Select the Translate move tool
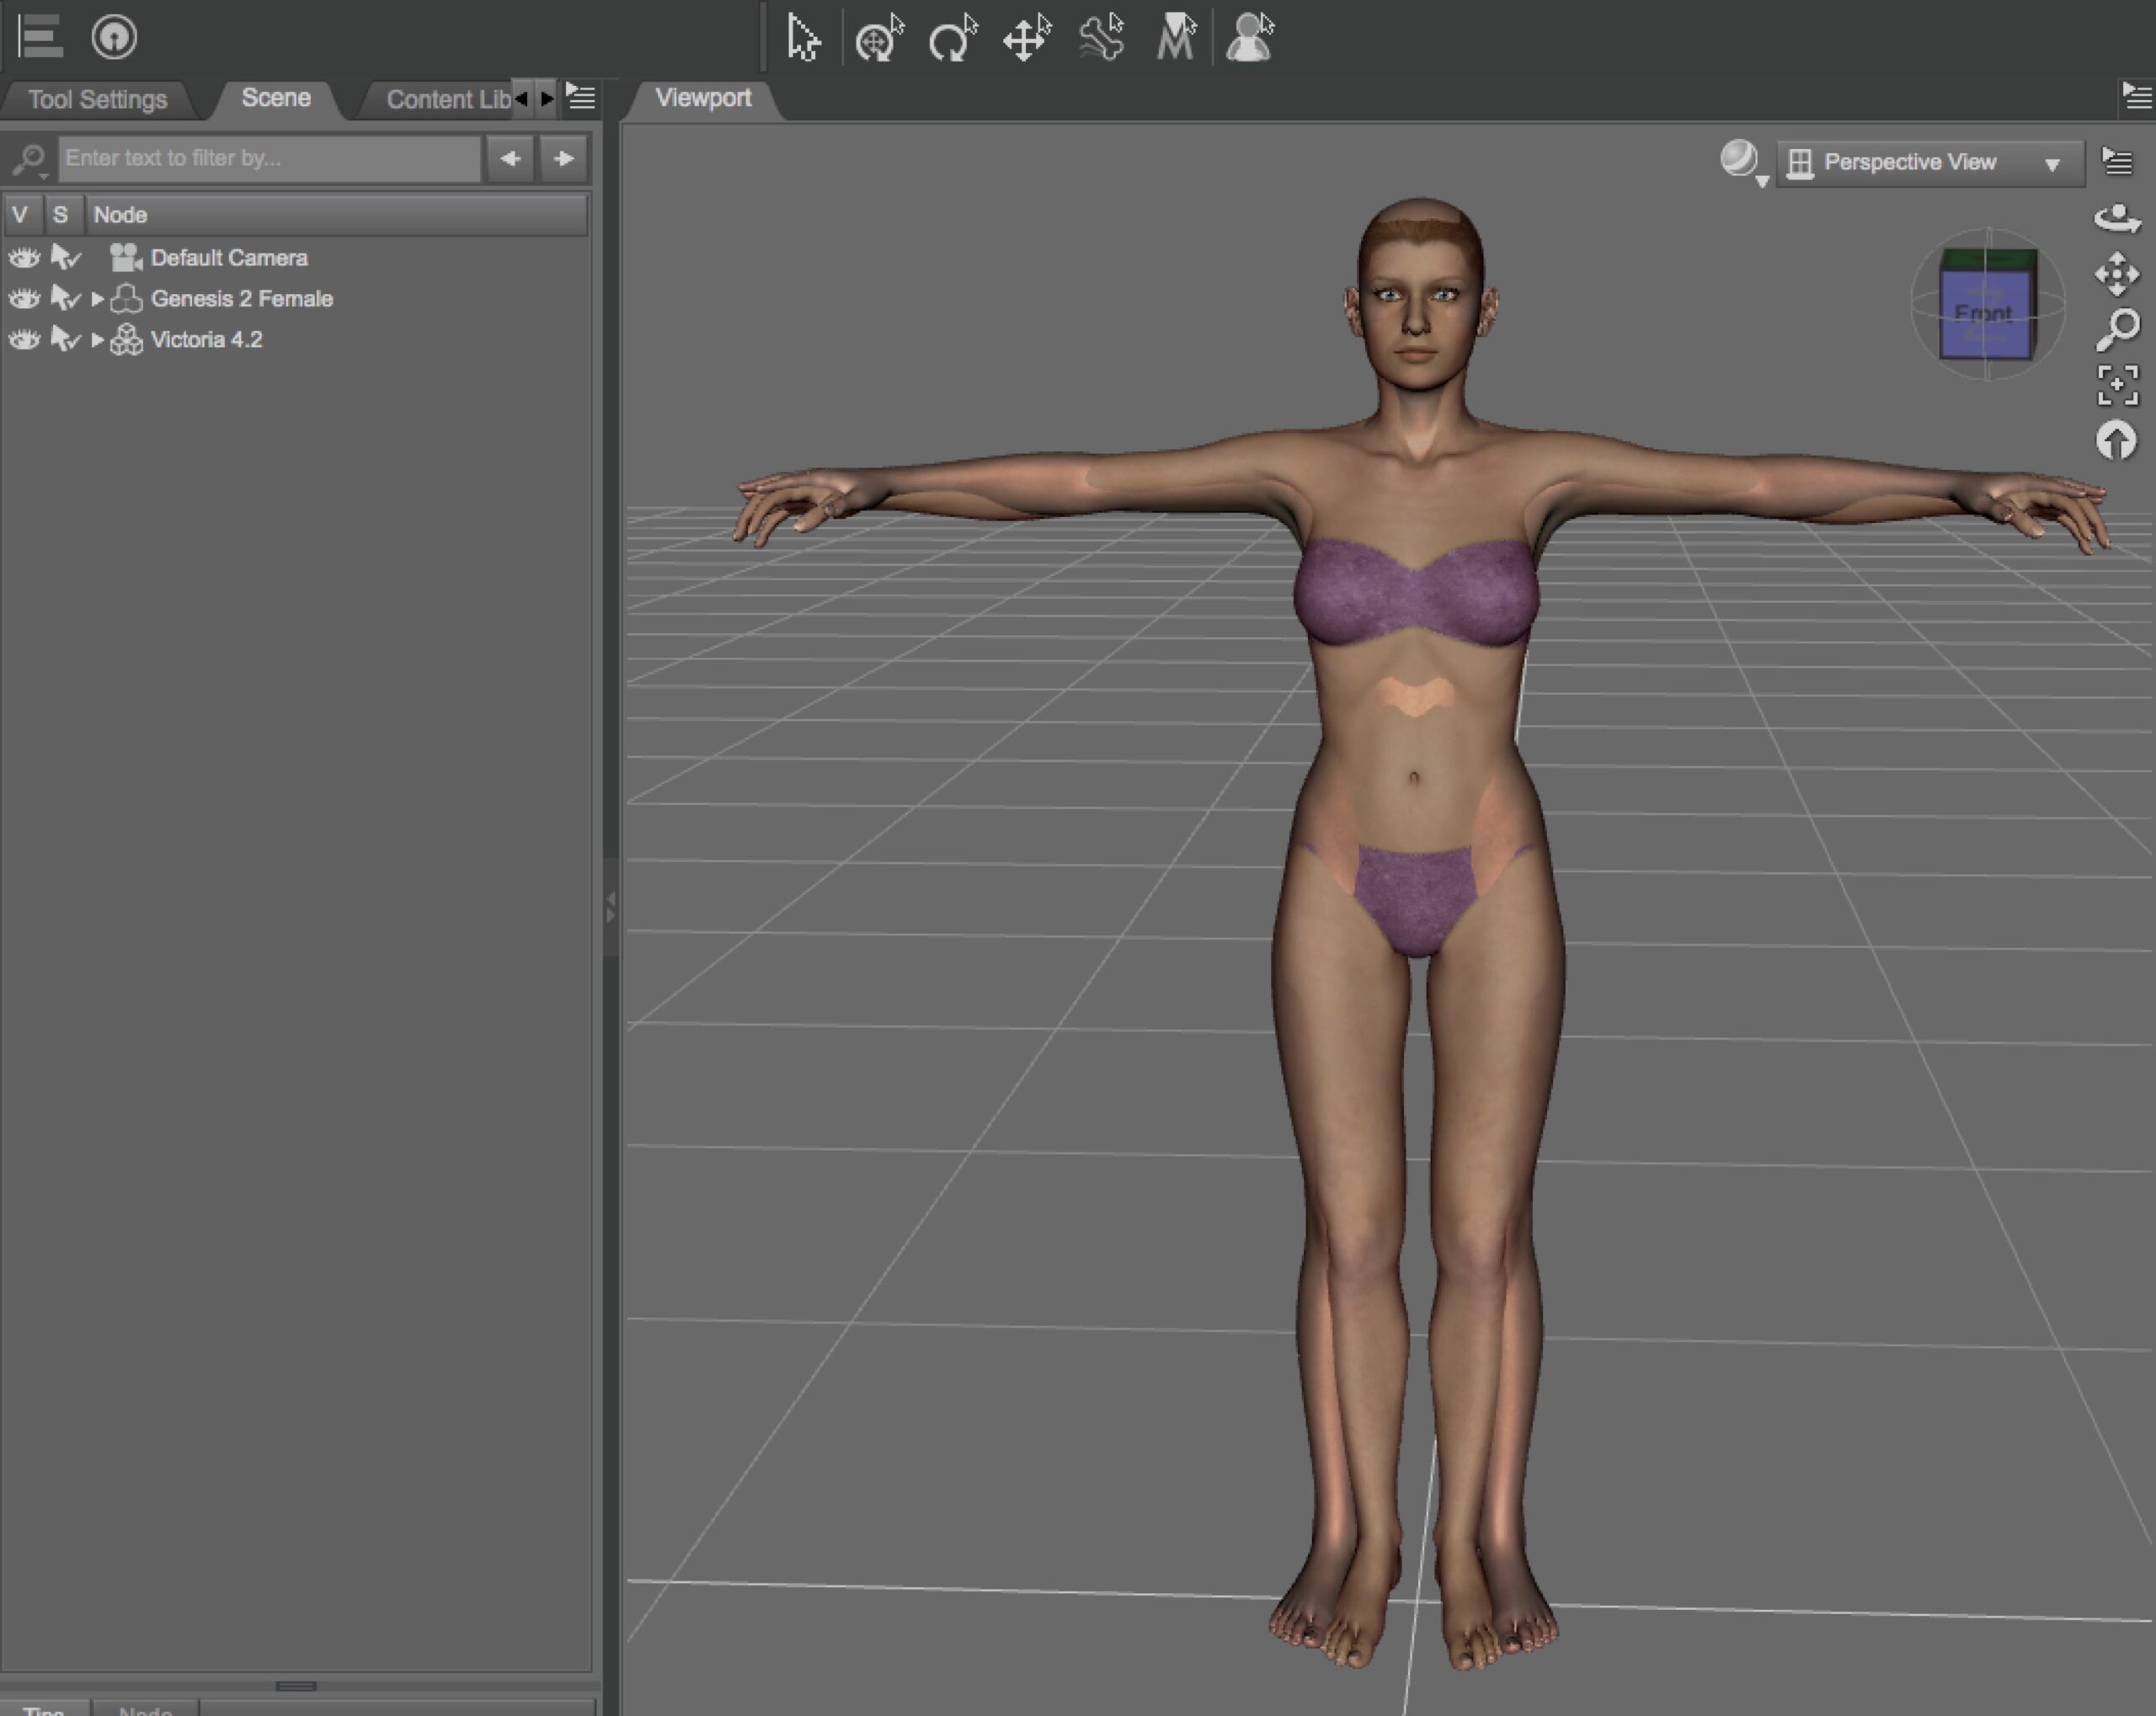Viewport: 2156px width, 1716px height. tap(1026, 39)
